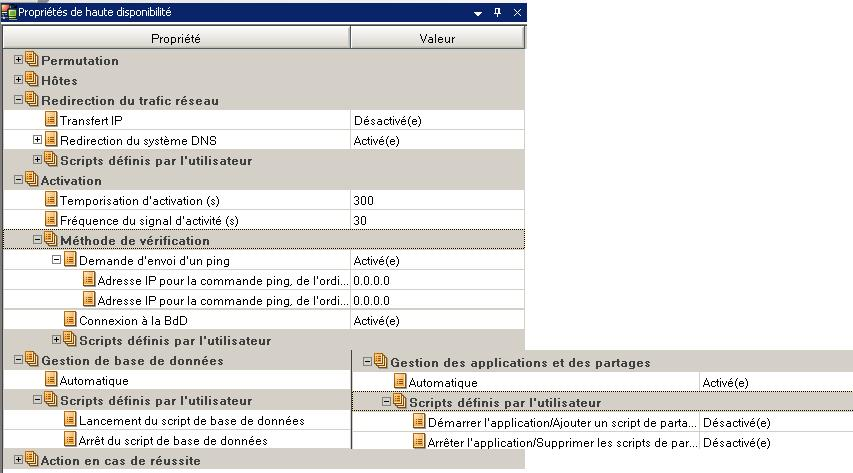
Task: Select Fréquence du signal d'activité (s) row
Action: (x=264, y=220)
